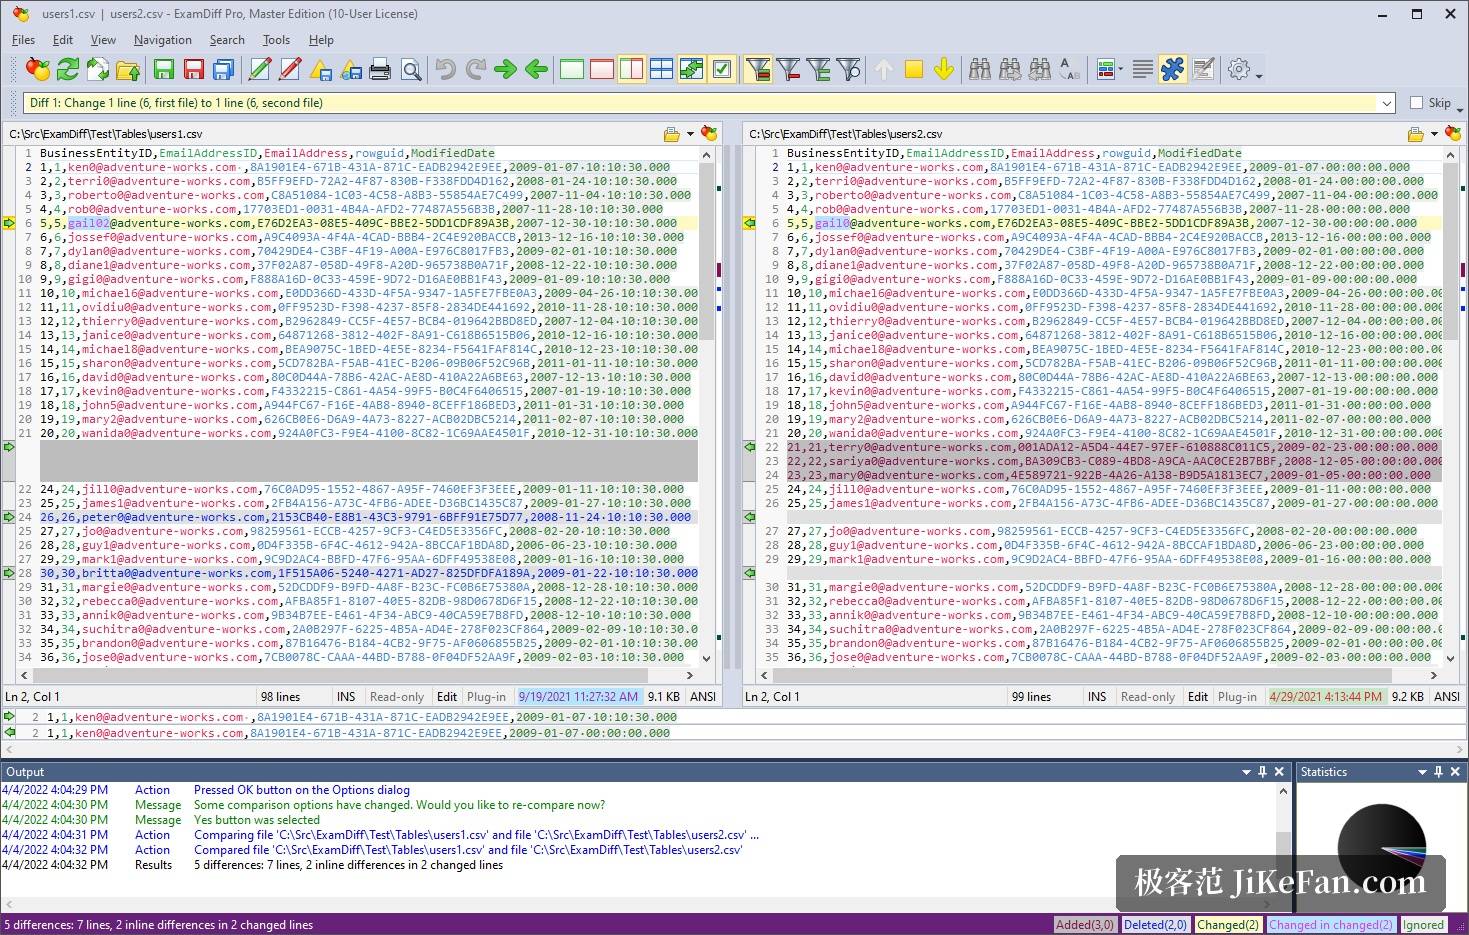Image resolution: width=1469 pixels, height=935 pixels.
Task: Close the Output panel
Action: pyautogui.click(x=1279, y=772)
